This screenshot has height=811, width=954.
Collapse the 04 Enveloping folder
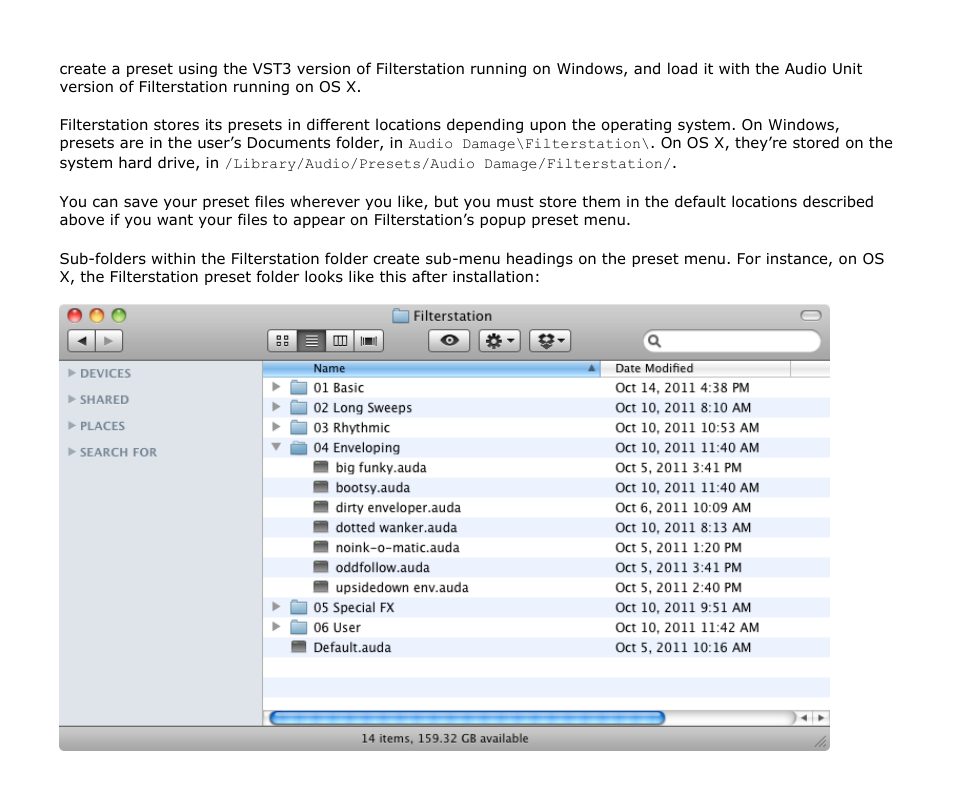[276, 447]
